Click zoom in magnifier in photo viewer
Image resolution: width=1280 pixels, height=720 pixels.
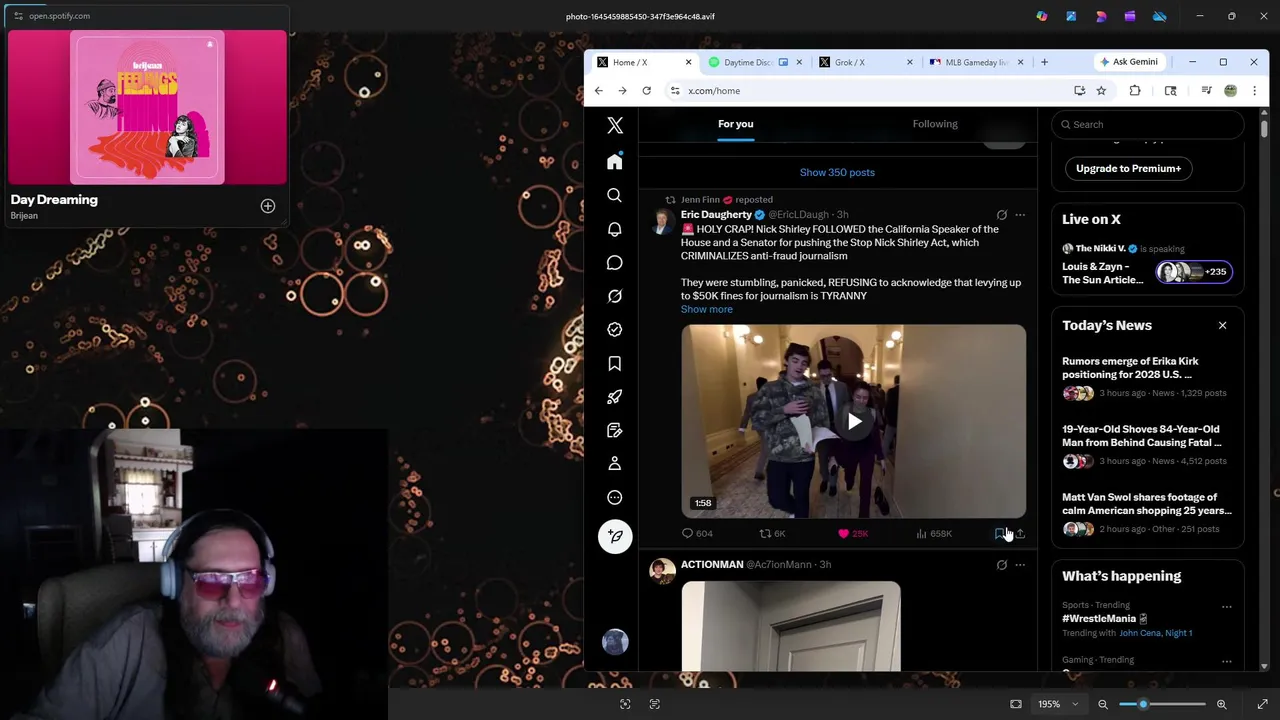click(x=1221, y=704)
